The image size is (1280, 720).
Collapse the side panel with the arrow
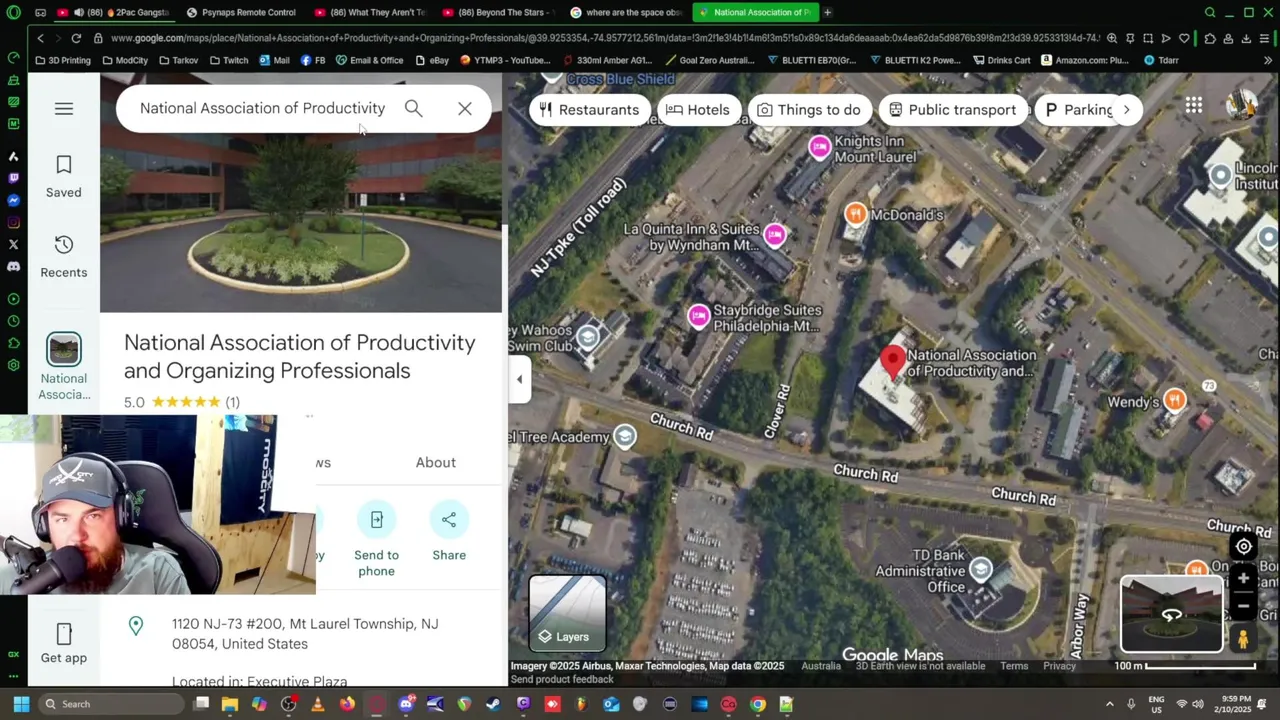(x=519, y=379)
